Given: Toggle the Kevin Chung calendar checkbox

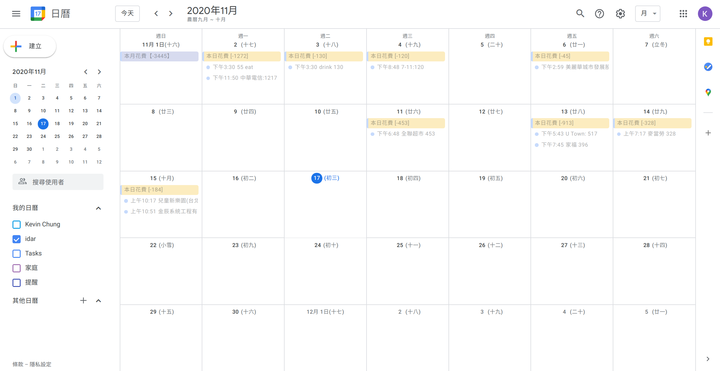Looking at the screenshot, I should coord(17,225).
